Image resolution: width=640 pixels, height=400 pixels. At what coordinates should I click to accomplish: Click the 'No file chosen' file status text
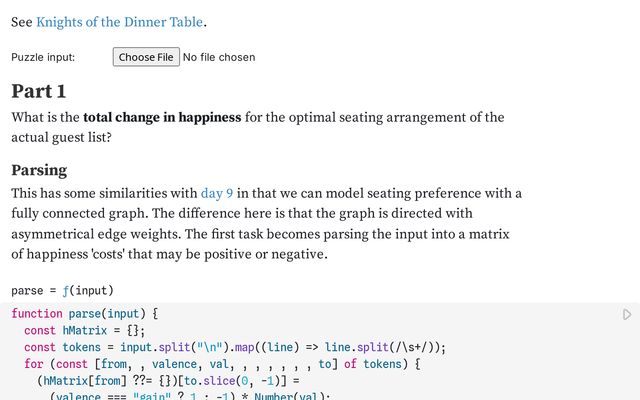[219, 57]
